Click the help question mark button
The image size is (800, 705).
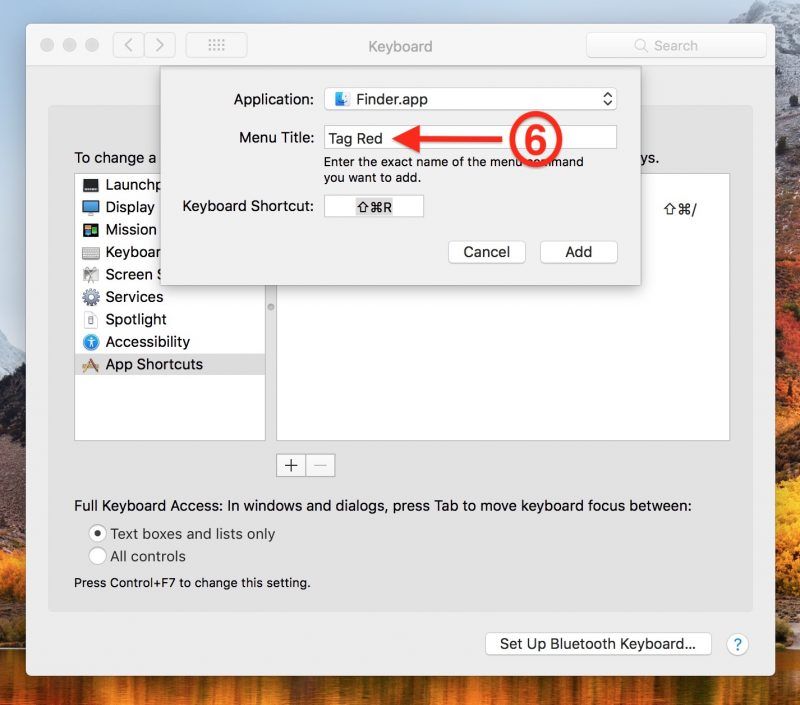pyautogui.click(x=737, y=644)
